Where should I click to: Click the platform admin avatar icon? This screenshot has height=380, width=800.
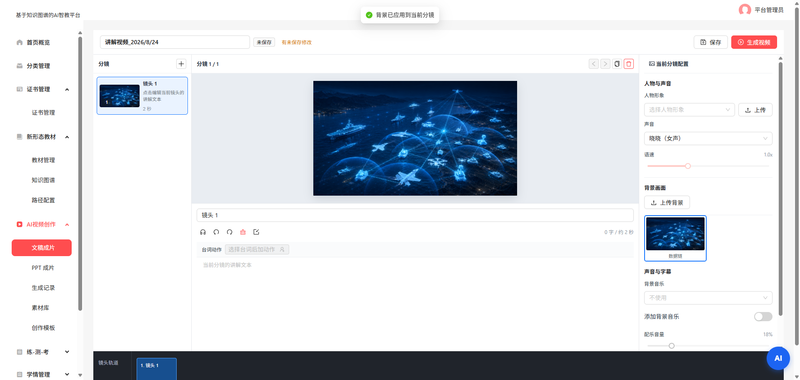pos(744,10)
